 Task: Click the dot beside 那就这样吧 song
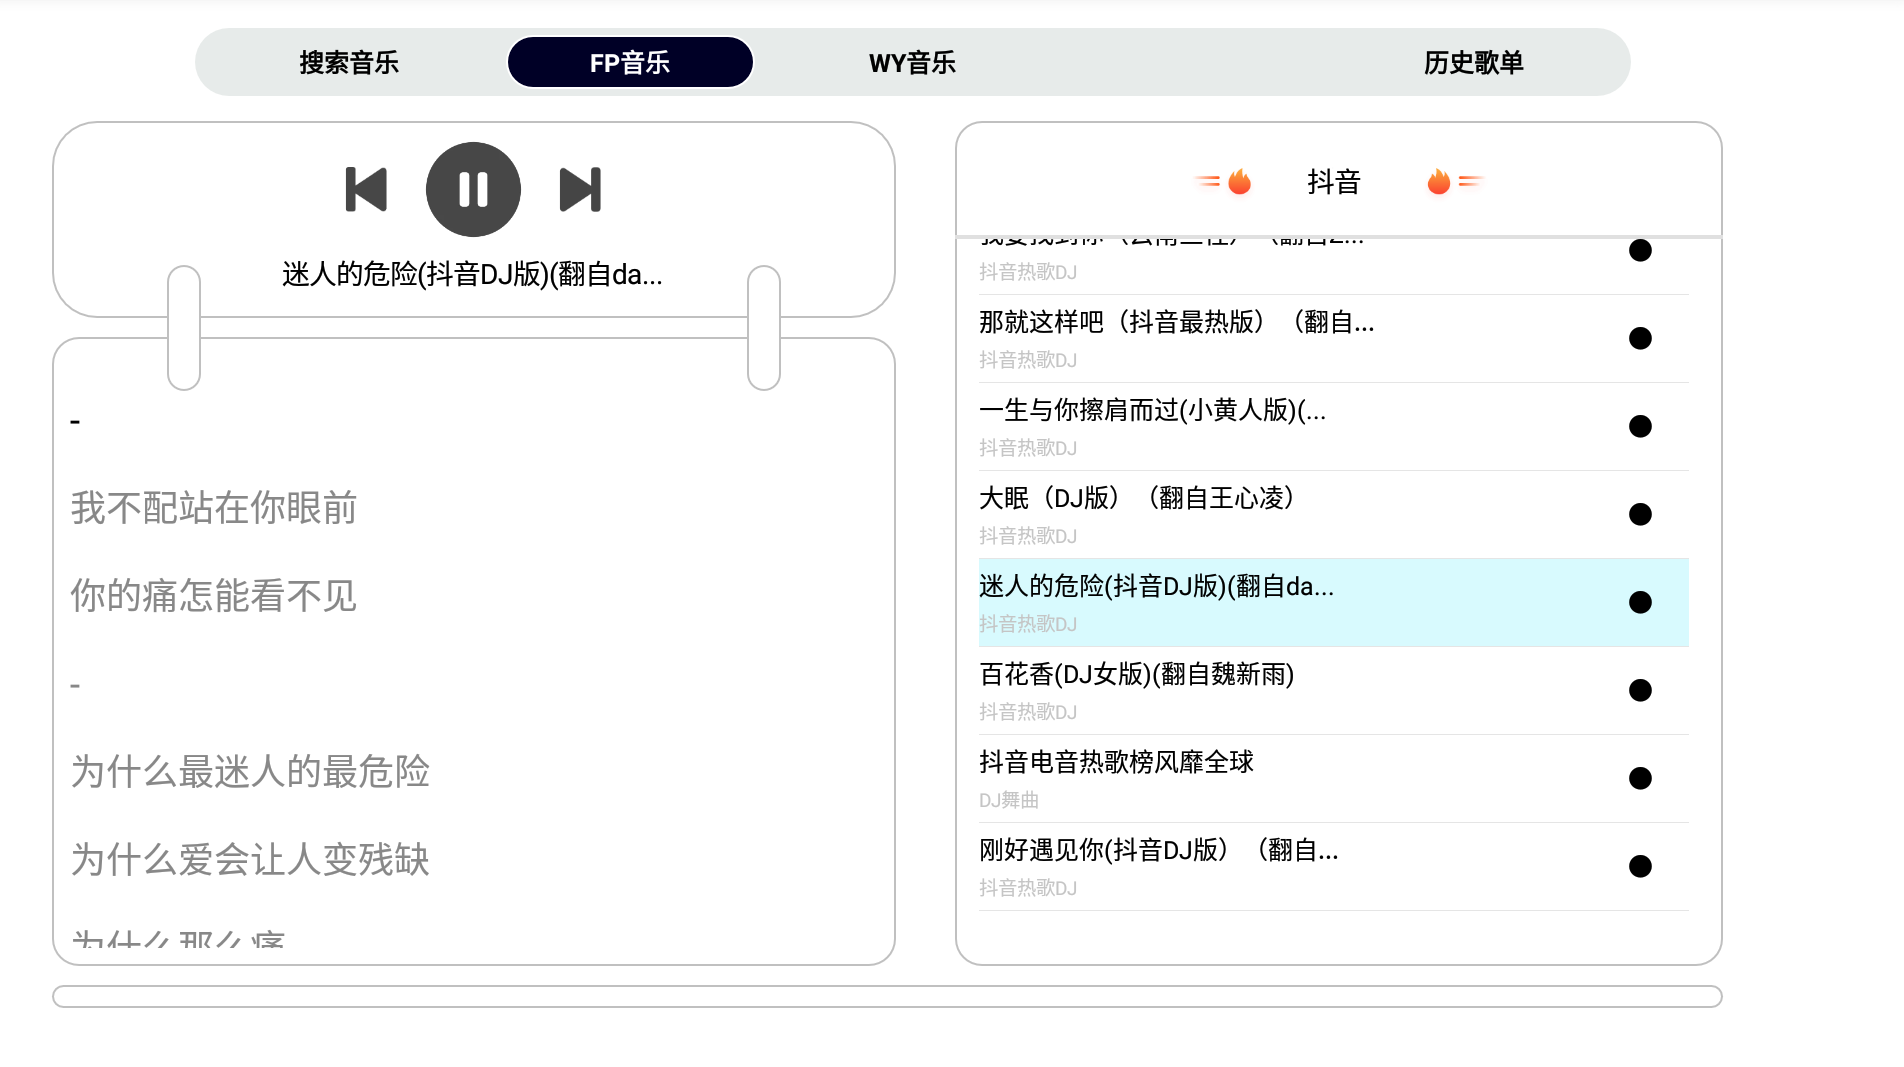1639,338
